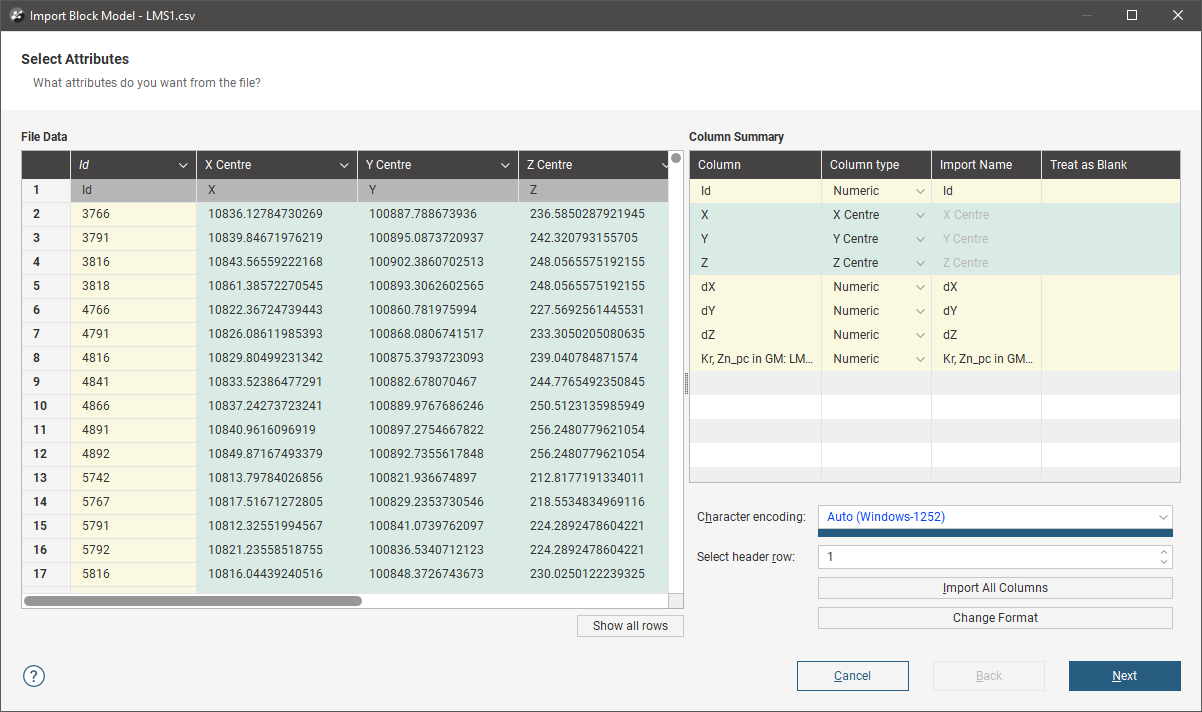Open the Id column header dropdown

(183, 165)
